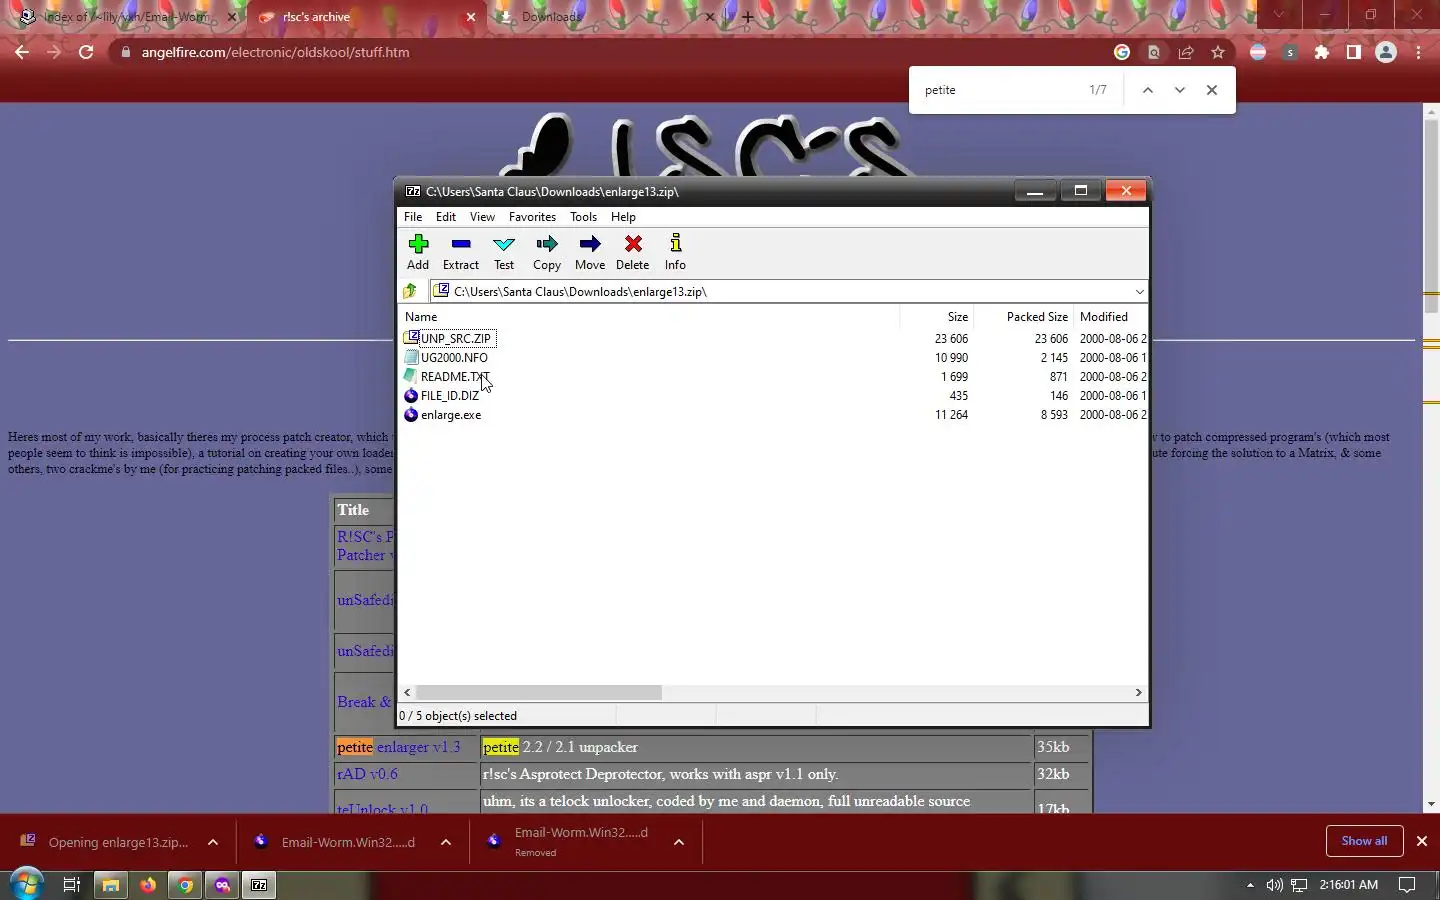Switch to the 'Index of' browser tab
1440x900 pixels.
tap(125, 17)
